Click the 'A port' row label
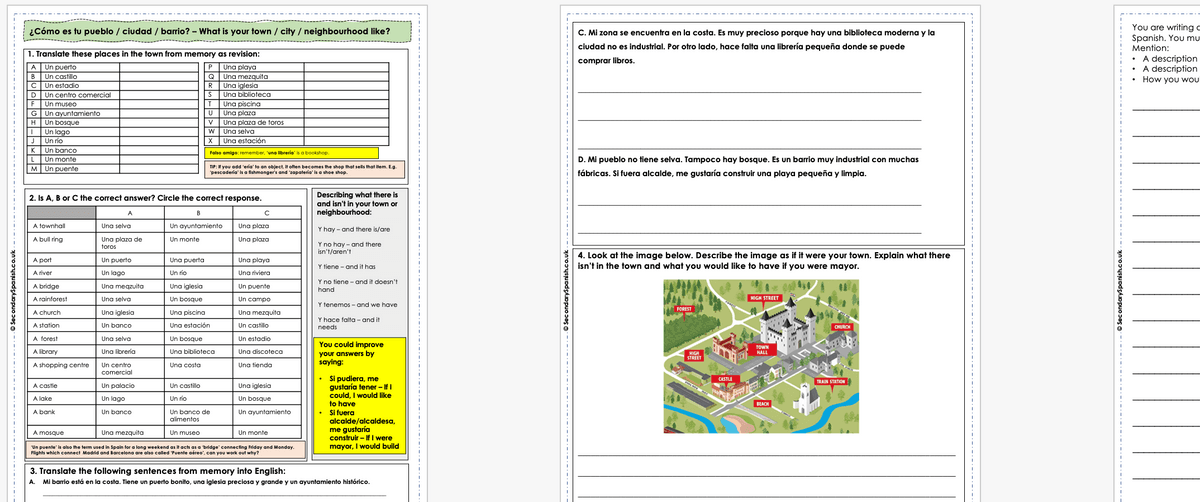 (x=42, y=260)
